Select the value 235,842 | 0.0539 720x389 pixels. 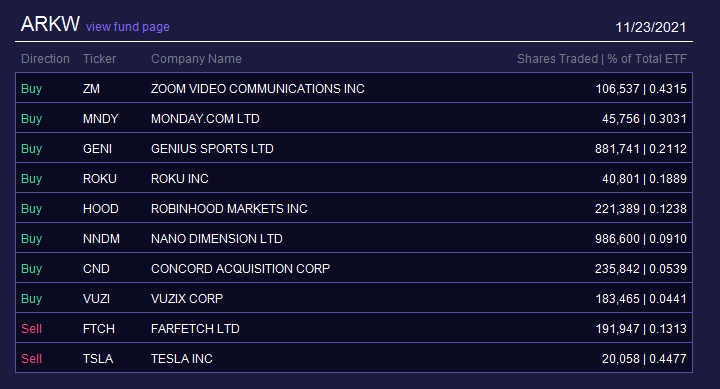point(641,269)
